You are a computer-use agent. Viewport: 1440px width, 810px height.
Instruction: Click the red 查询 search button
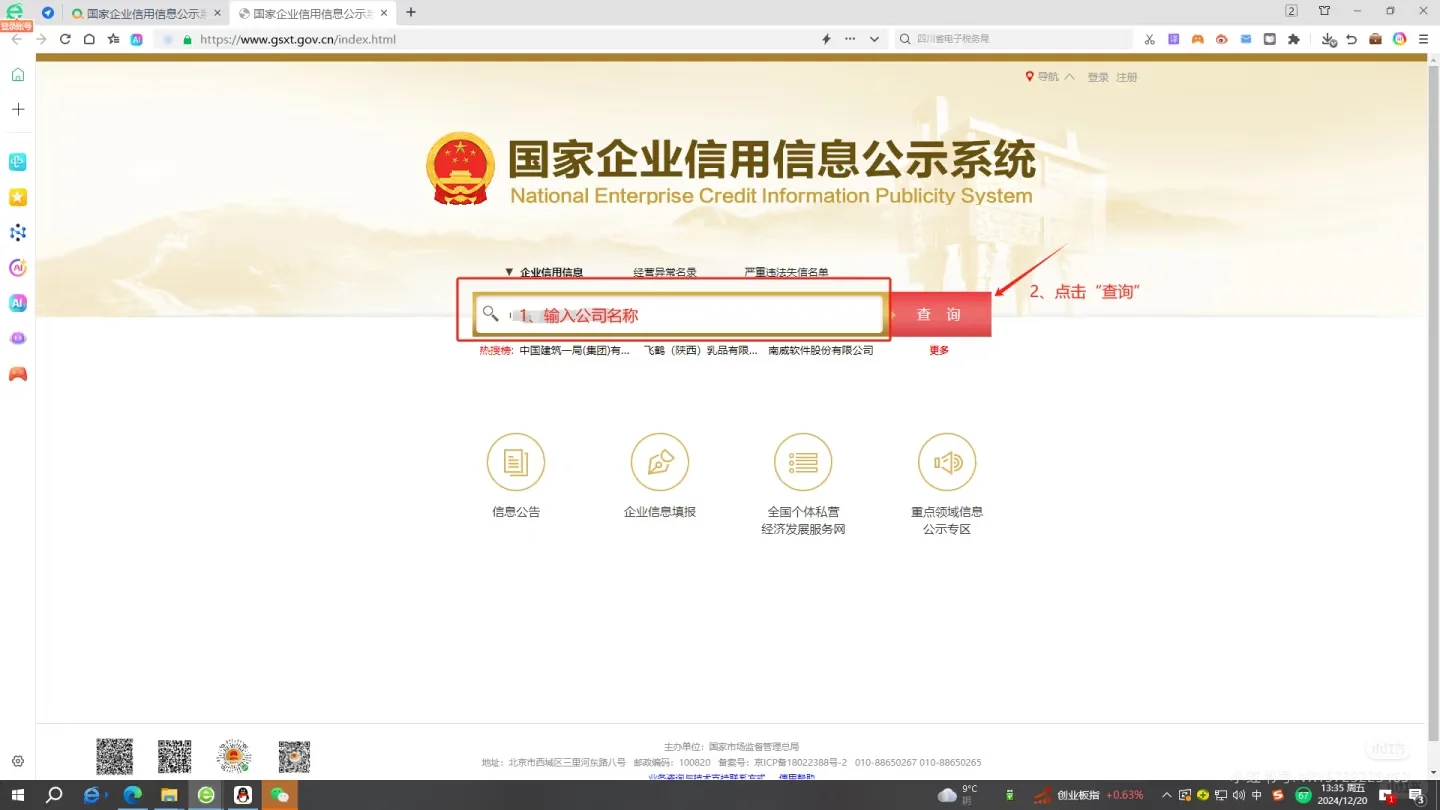(x=938, y=313)
